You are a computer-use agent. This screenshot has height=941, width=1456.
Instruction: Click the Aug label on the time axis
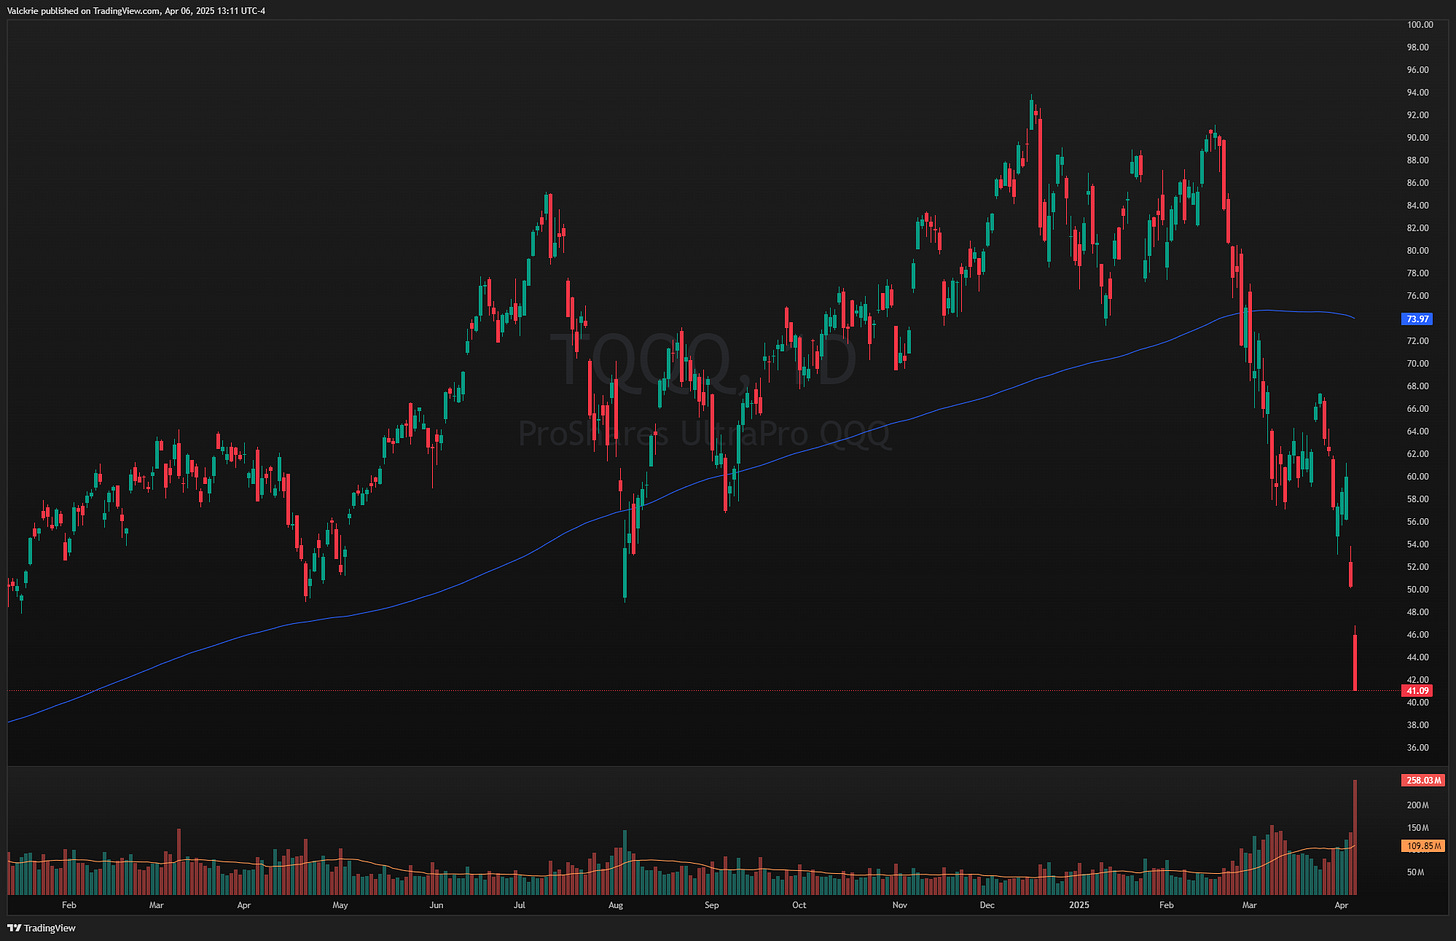tap(615, 905)
